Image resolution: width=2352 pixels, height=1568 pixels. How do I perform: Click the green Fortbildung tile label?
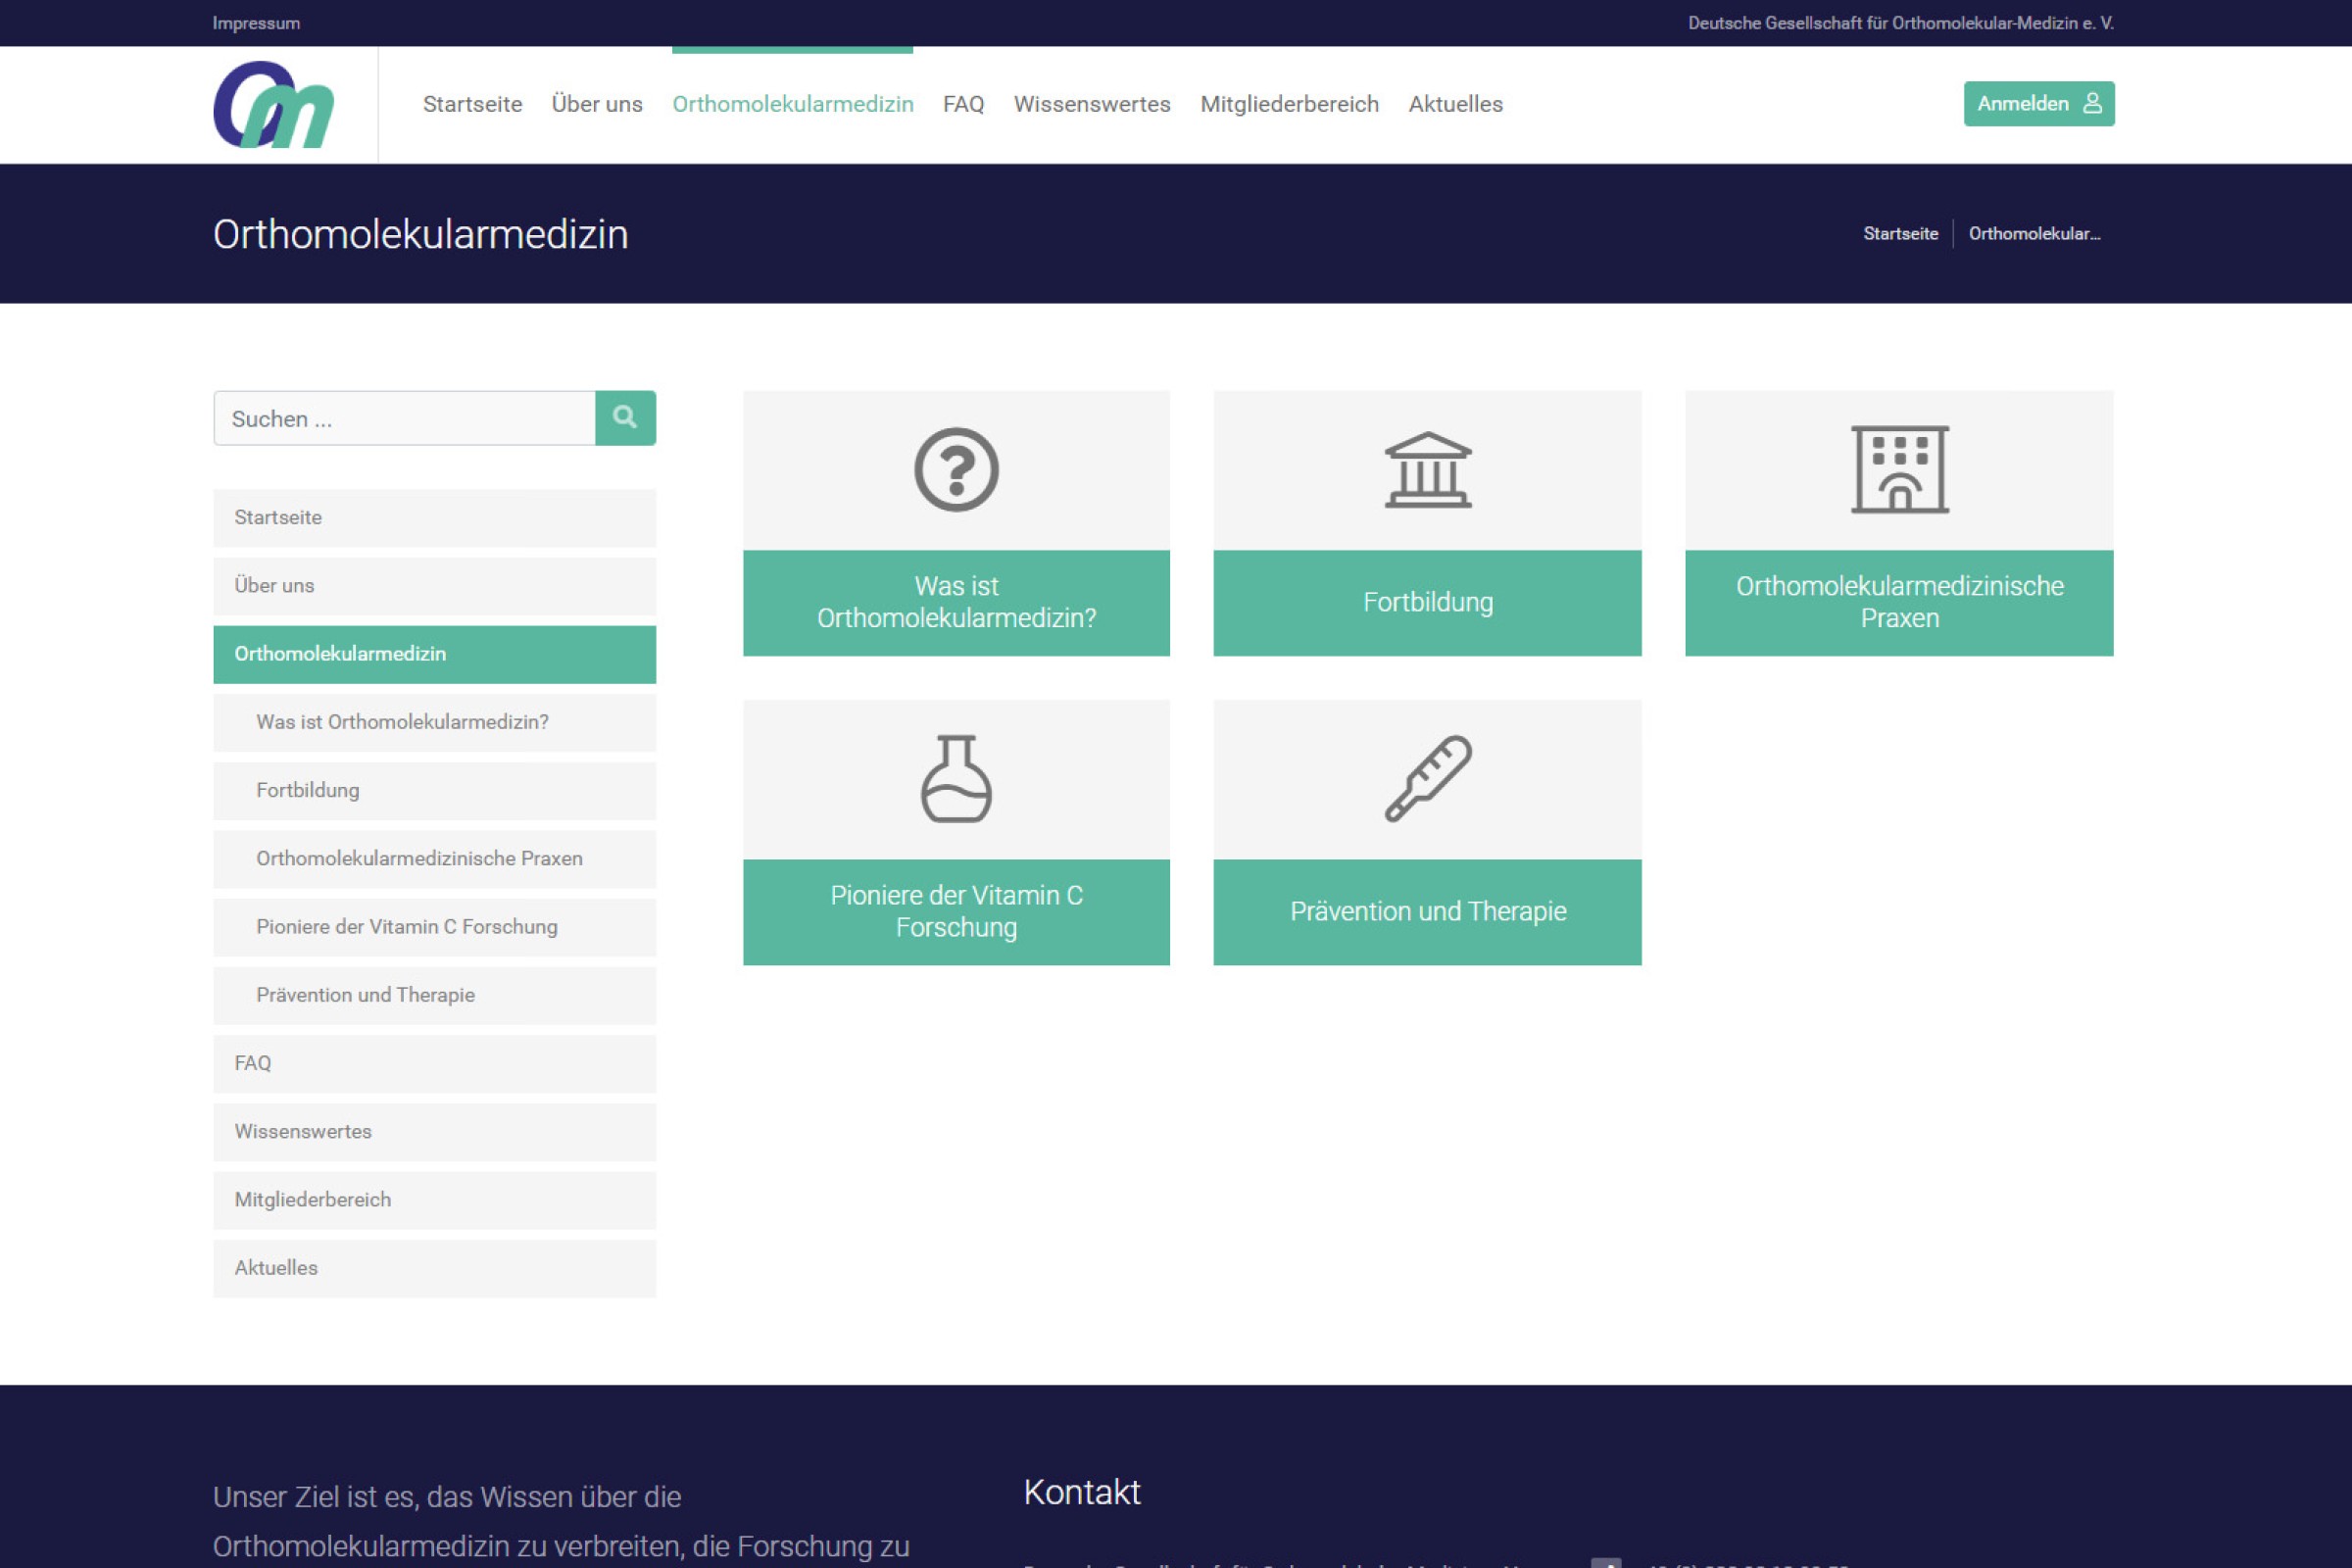pyautogui.click(x=1427, y=603)
